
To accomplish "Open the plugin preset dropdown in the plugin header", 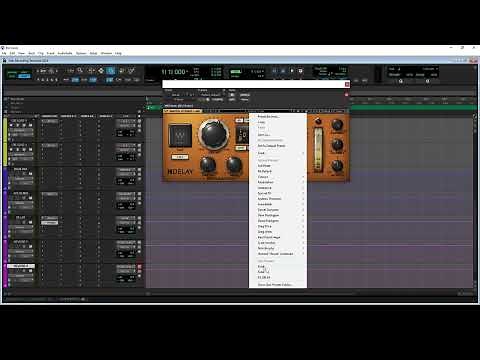I will pos(211,95).
